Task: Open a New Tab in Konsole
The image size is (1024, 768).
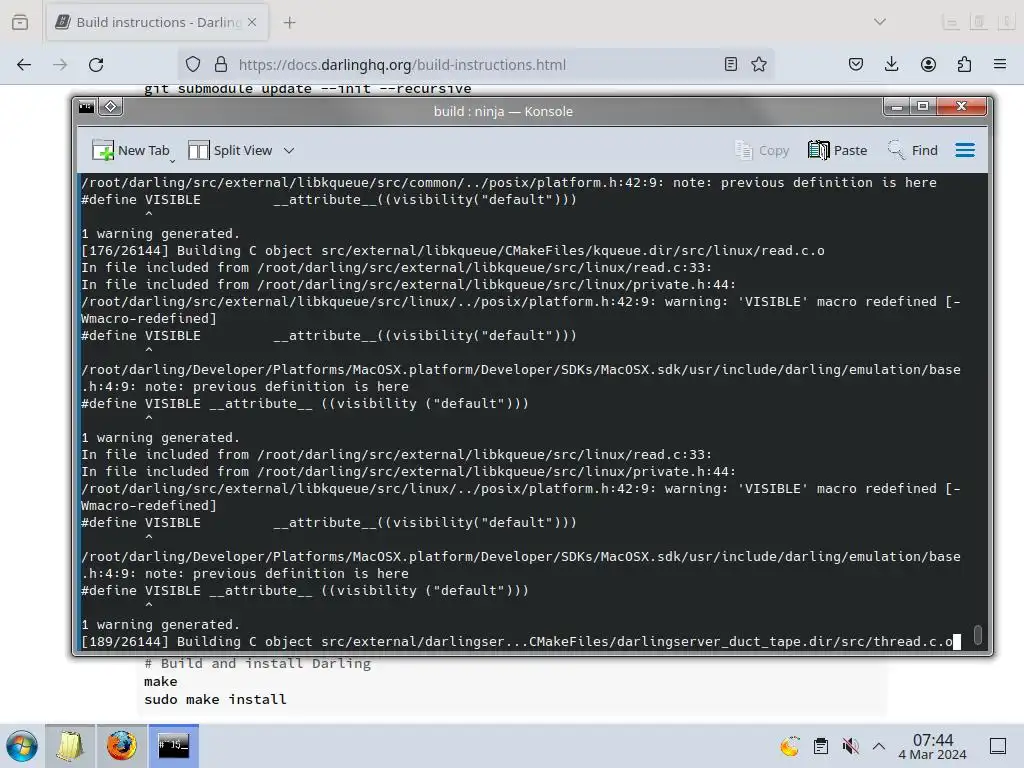Action: pos(131,150)
